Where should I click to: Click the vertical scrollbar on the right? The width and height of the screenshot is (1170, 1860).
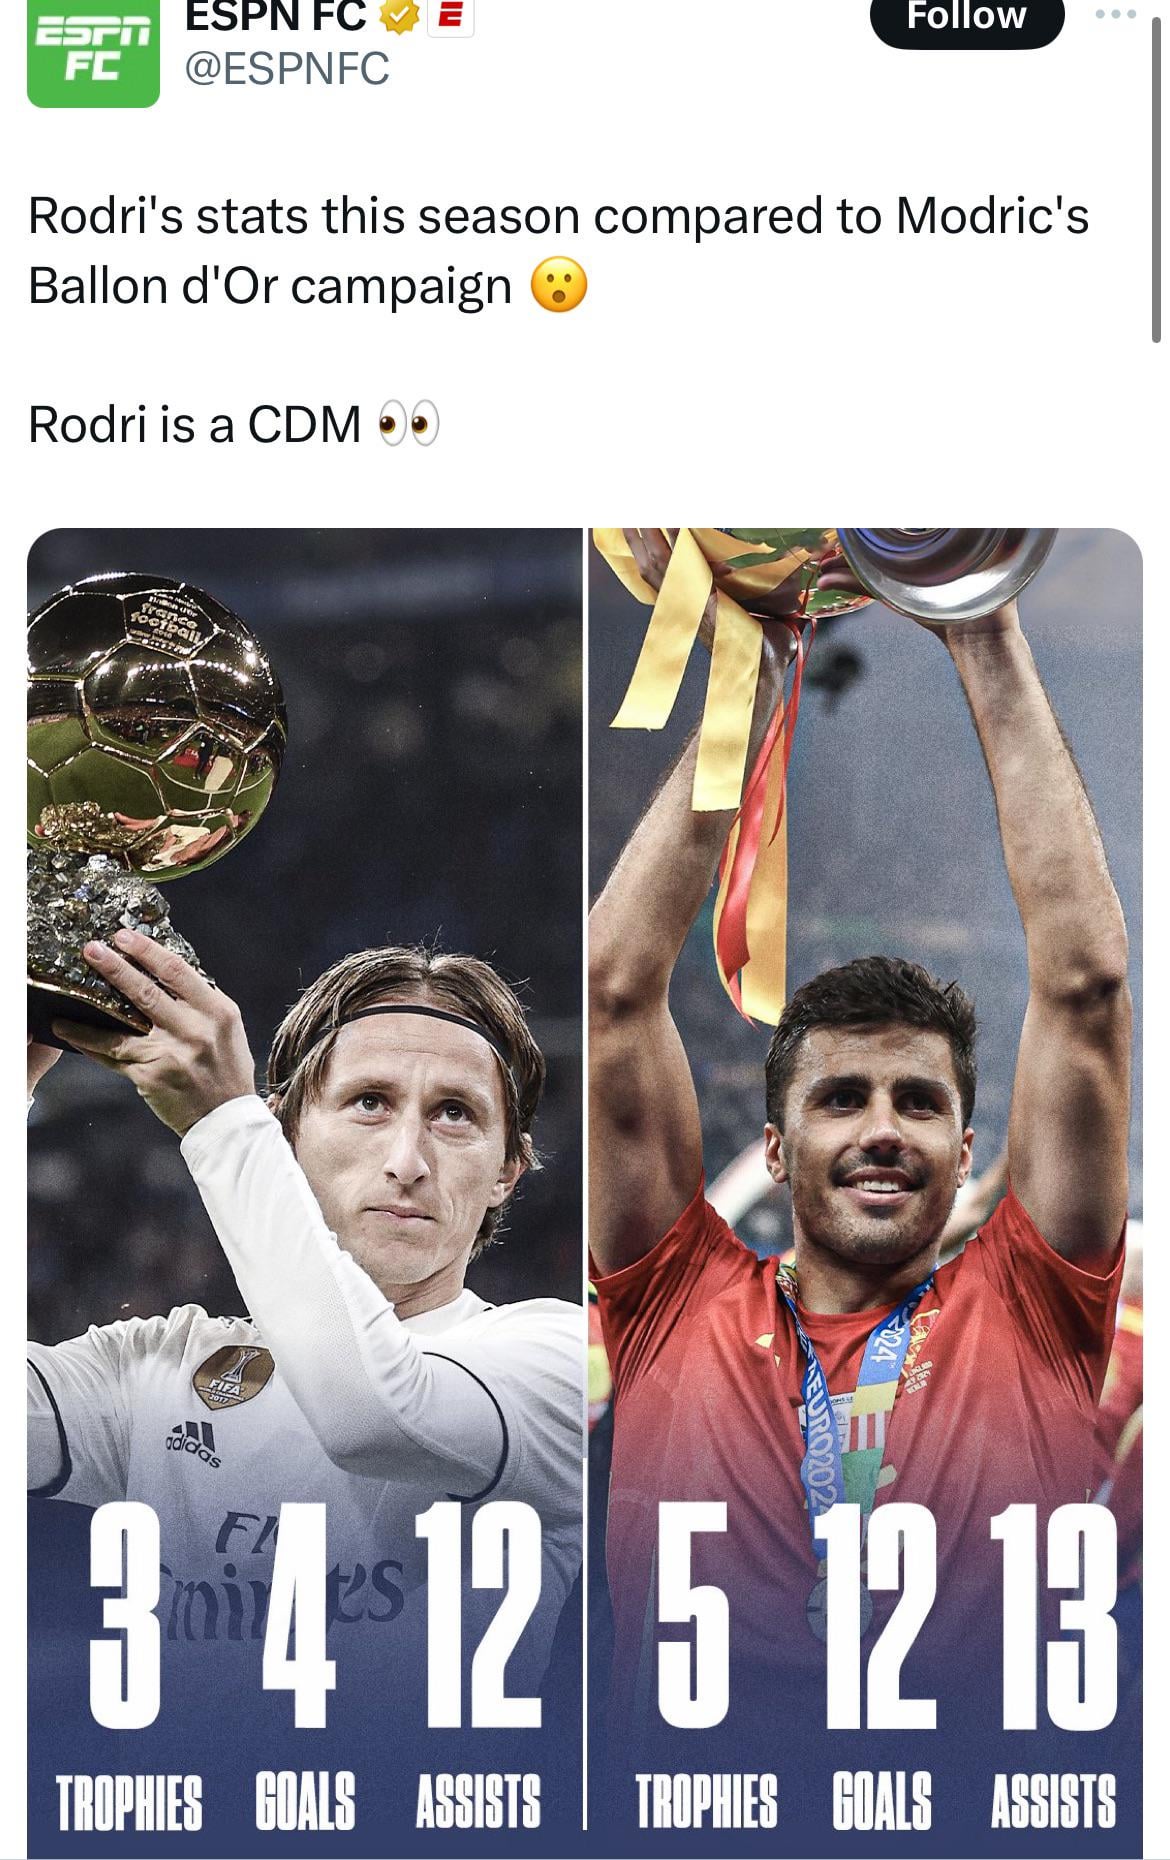[x=1157, y=172]
